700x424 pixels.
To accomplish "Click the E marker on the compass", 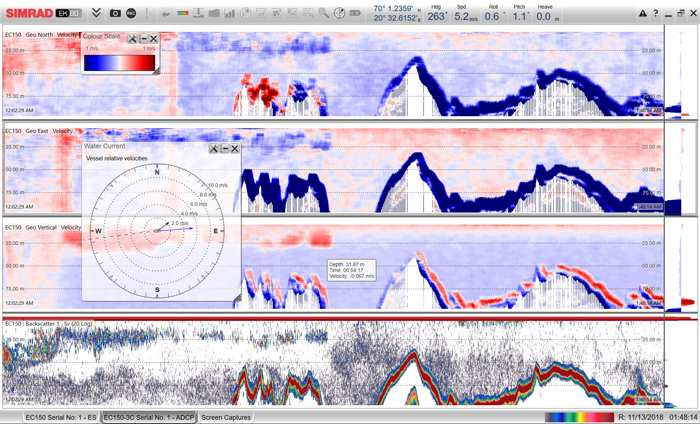I will pos(216,231).
